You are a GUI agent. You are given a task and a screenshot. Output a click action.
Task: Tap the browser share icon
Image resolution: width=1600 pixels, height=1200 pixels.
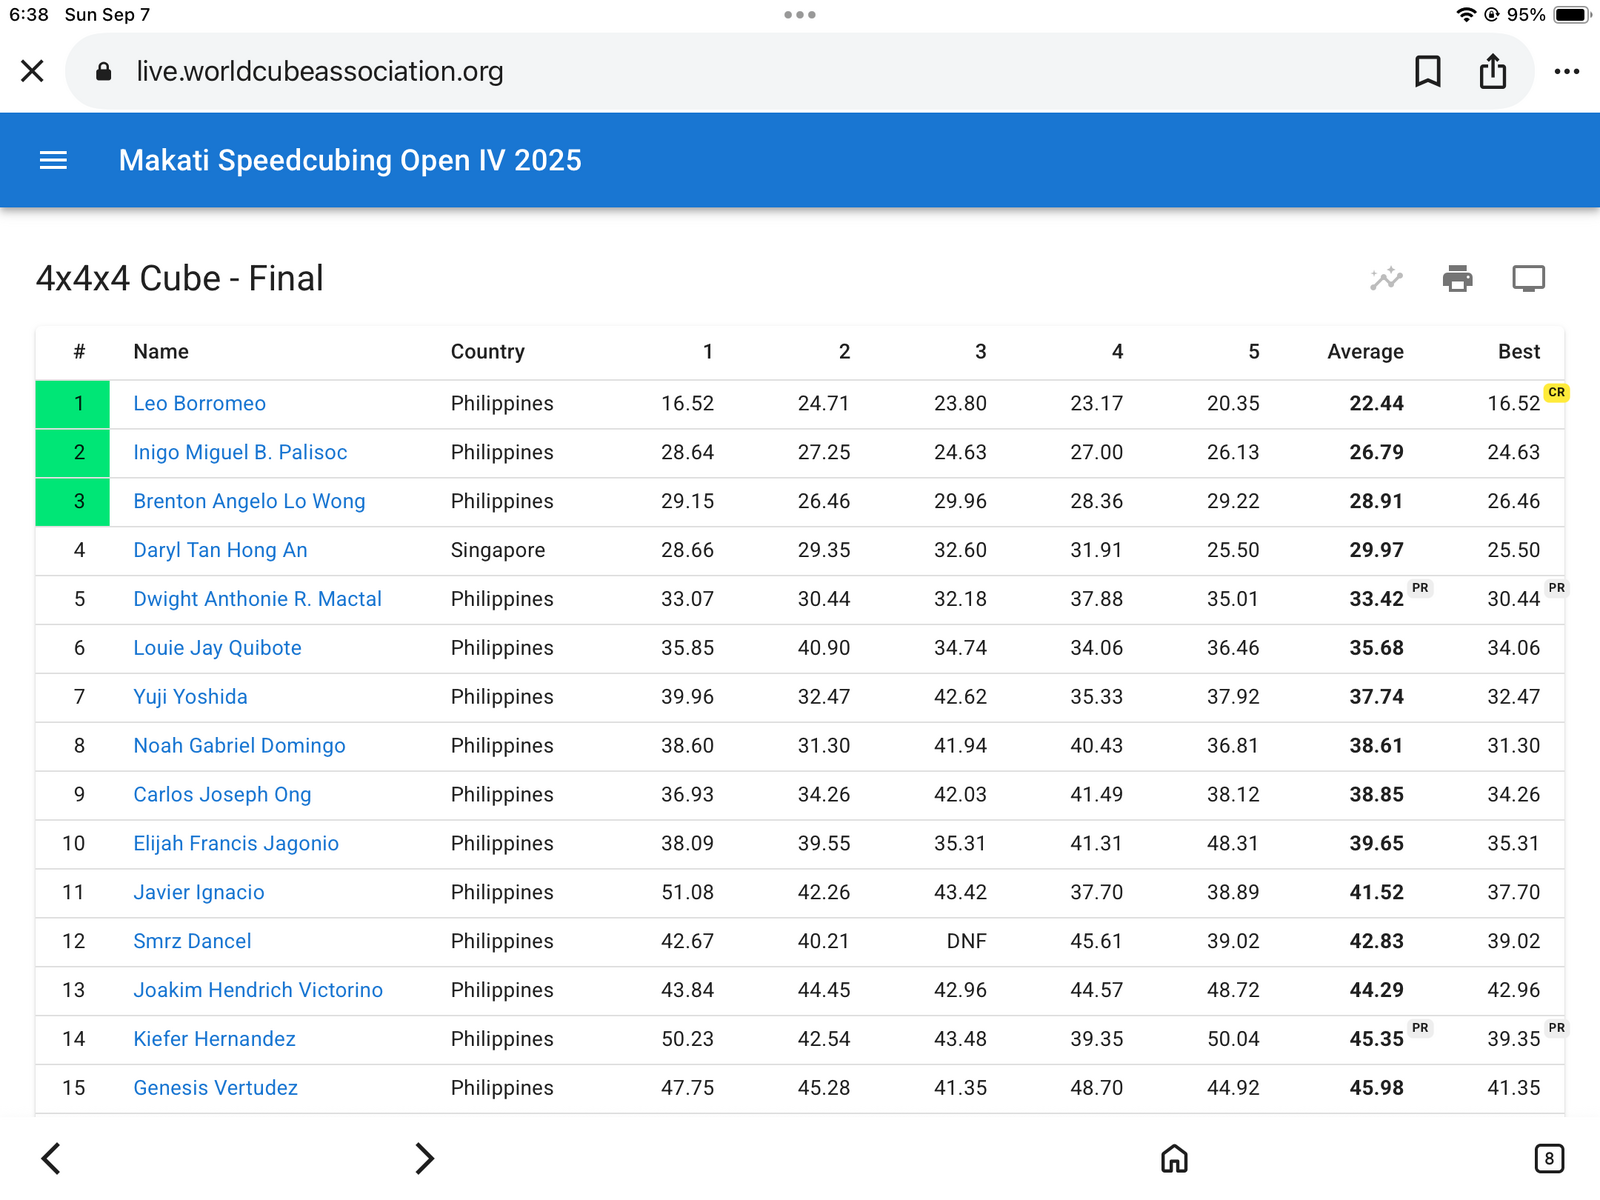(x=1493, y=71)
